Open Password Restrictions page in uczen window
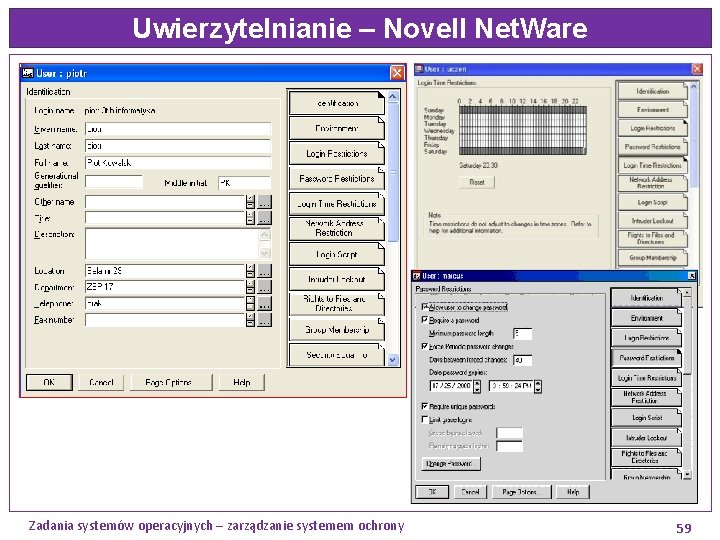 [652, 146]
